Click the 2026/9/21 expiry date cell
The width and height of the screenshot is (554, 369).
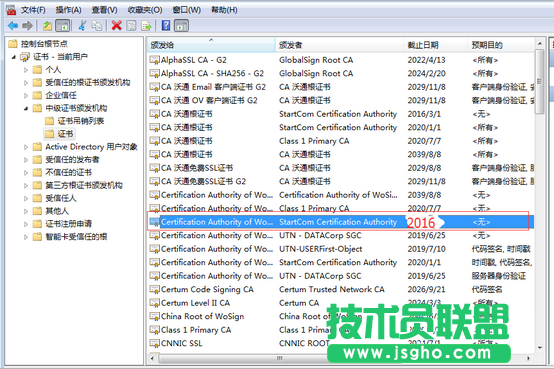tap(426, 289)
